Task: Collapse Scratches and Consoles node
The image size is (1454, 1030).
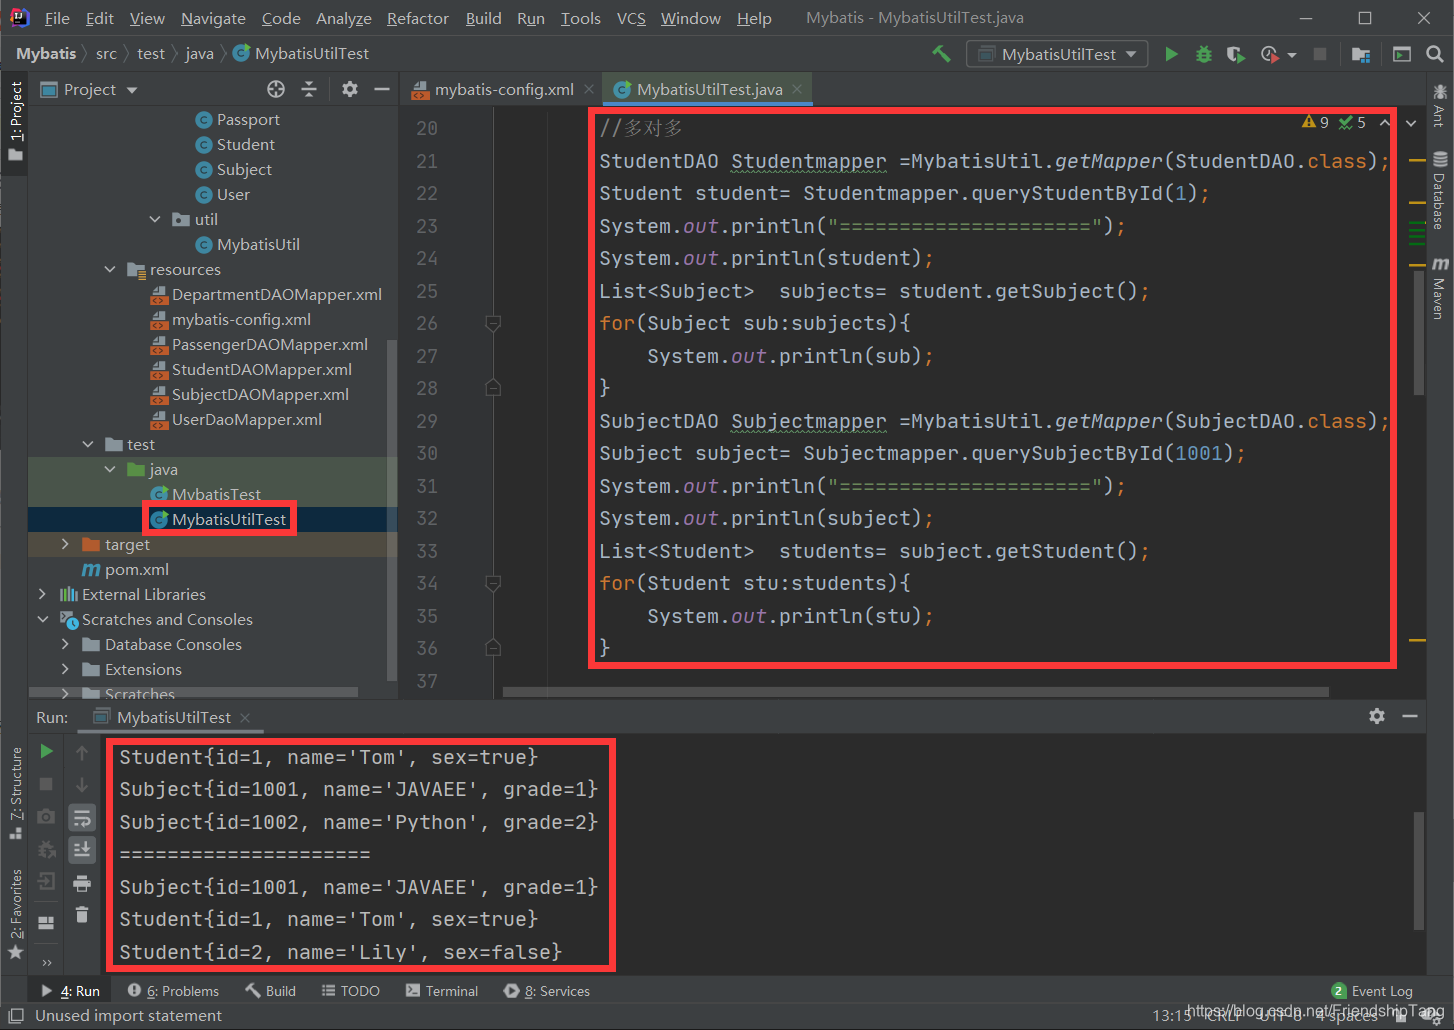Action: click(42, 619)
